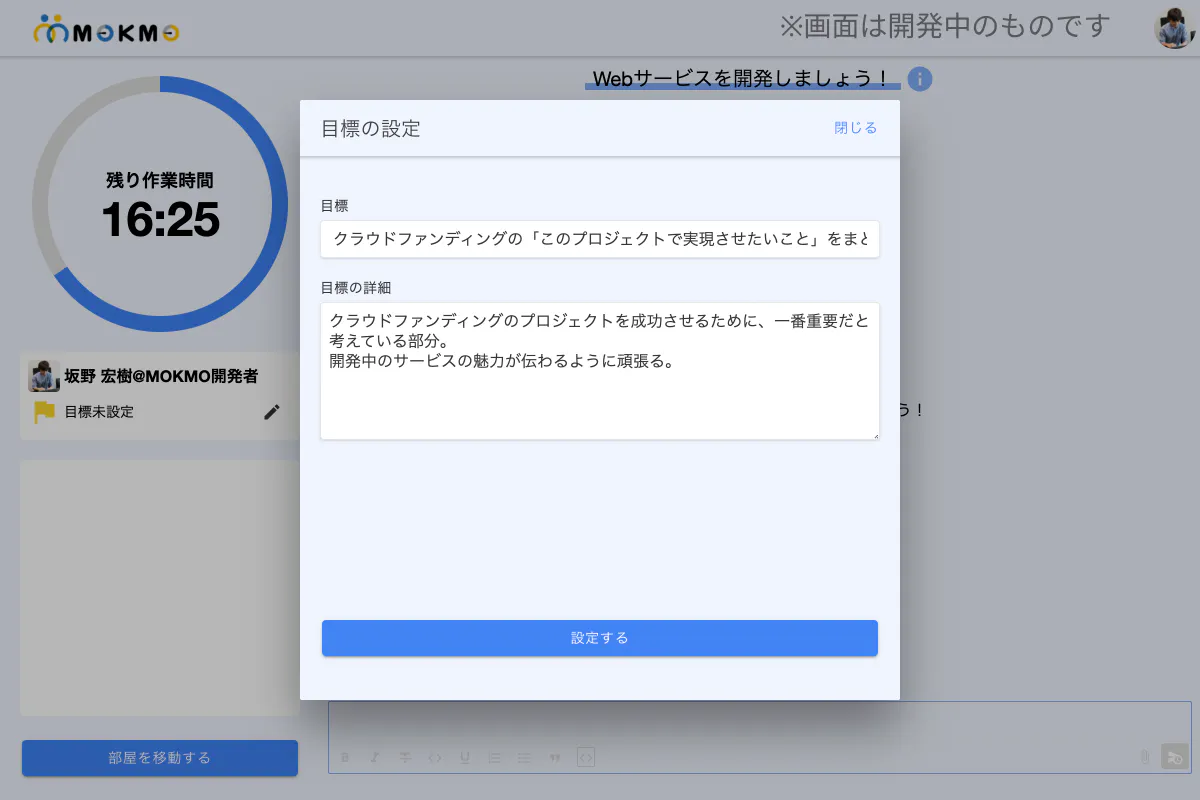Insert a blockquote in message editor
This screenshot has width=1200, height=800.
(x=555, y=757)
